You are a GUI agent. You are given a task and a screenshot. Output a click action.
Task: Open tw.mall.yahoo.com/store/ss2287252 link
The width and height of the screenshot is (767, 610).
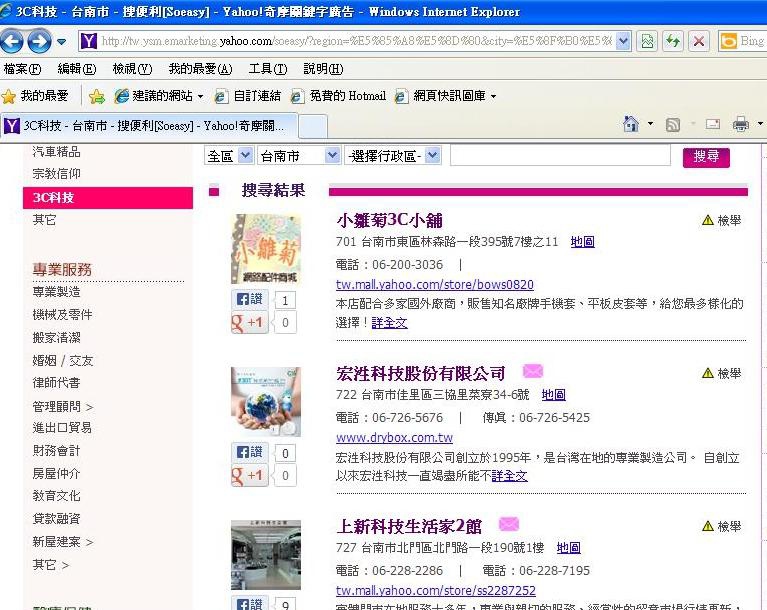[436, 590]
